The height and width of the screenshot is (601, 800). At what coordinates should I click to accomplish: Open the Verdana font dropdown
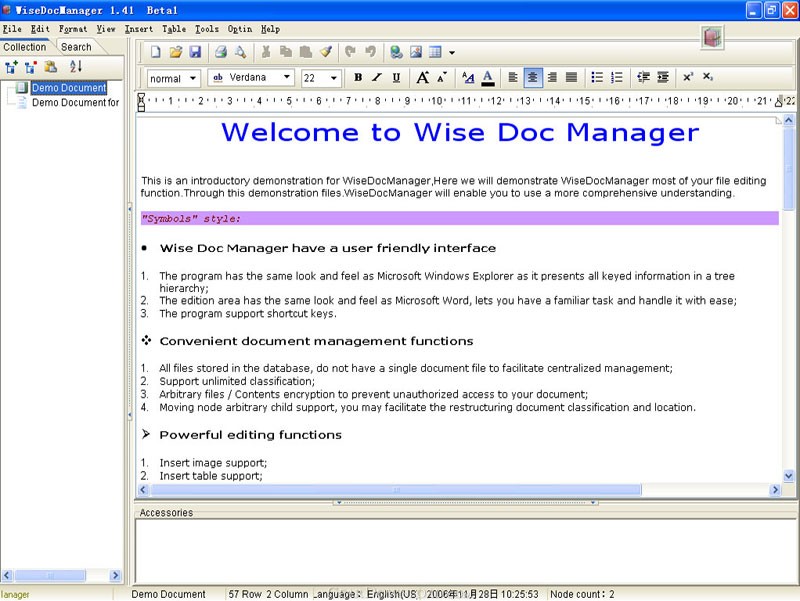[252, 78]
